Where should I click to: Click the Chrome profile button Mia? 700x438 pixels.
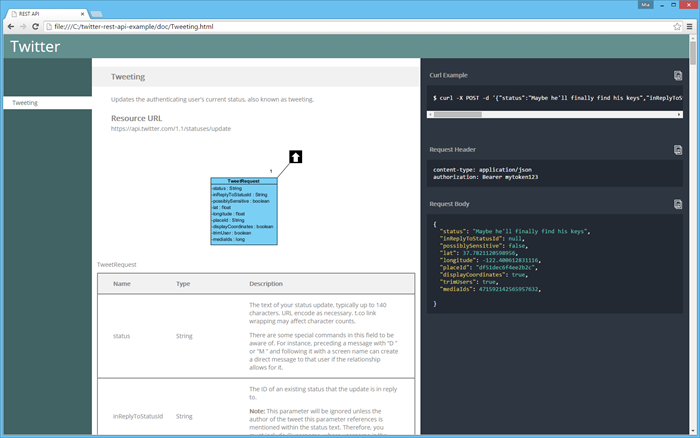point(645,4)
